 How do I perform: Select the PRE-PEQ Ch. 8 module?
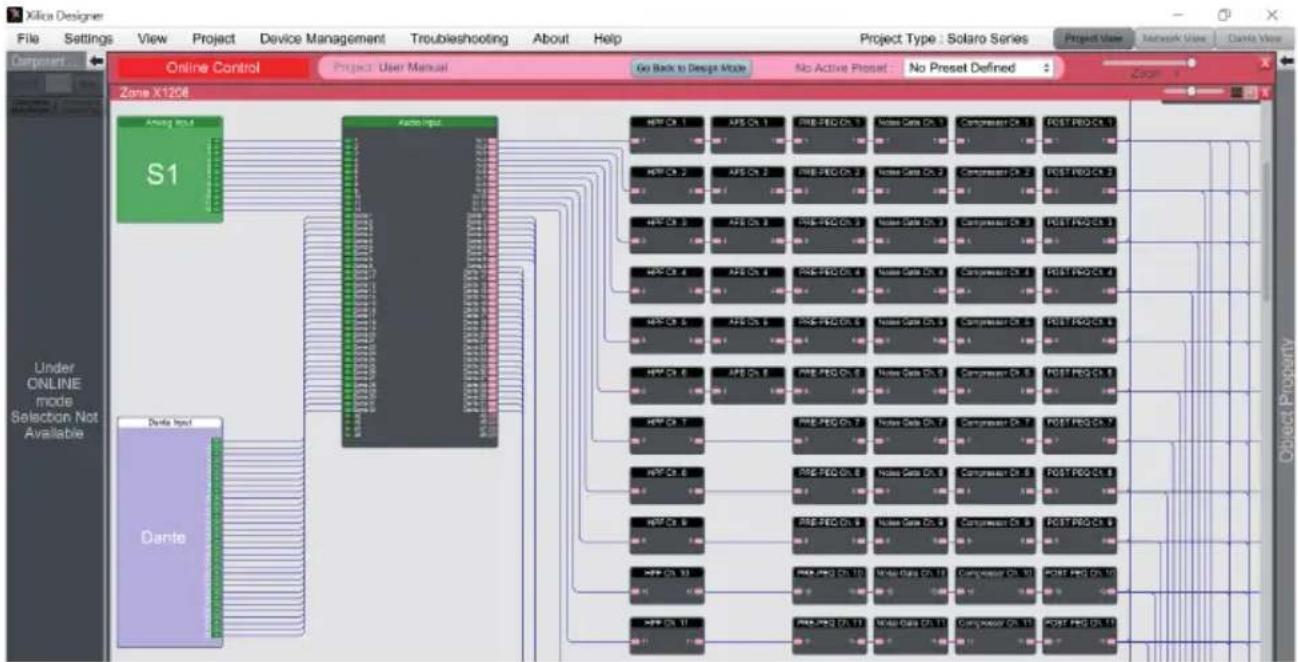(829, 484)
